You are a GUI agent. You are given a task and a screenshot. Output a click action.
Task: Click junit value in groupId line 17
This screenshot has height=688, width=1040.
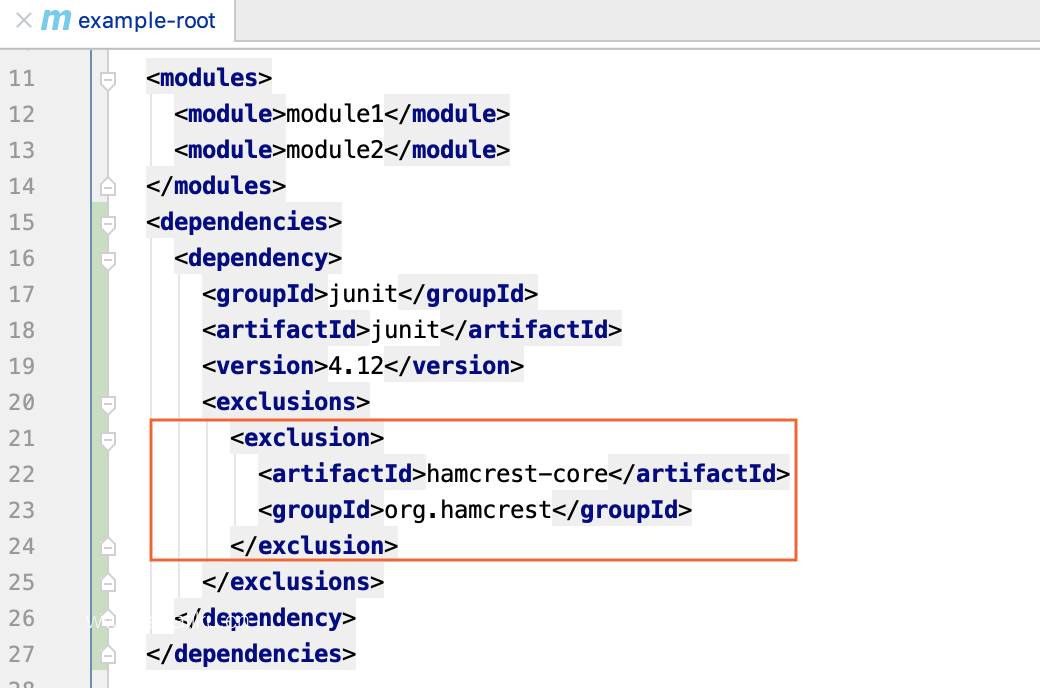pos(363,293)
